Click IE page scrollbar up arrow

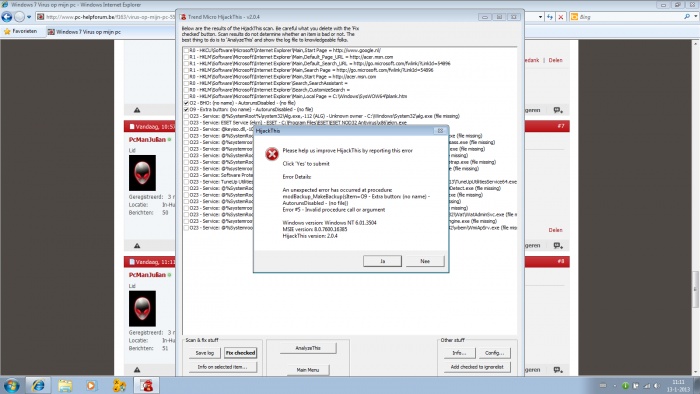tap(696, 43)
